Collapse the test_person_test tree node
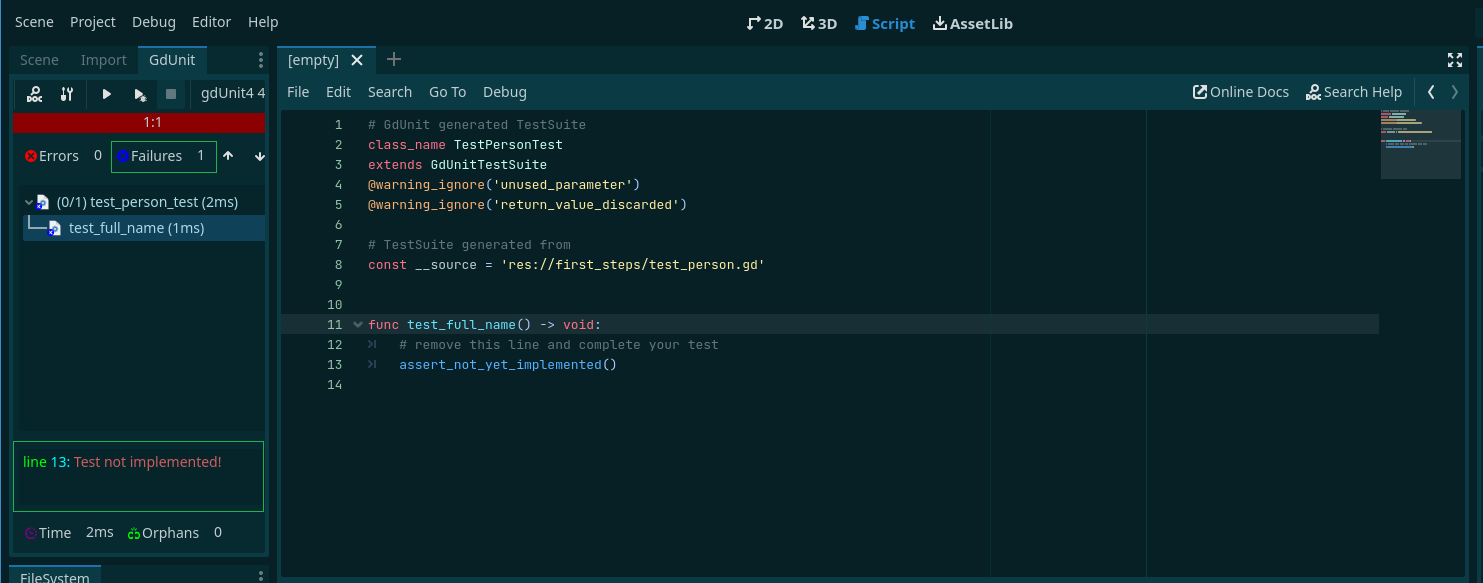The width and height of the screenshot is (1483, 583). click(x=28, y=201)
